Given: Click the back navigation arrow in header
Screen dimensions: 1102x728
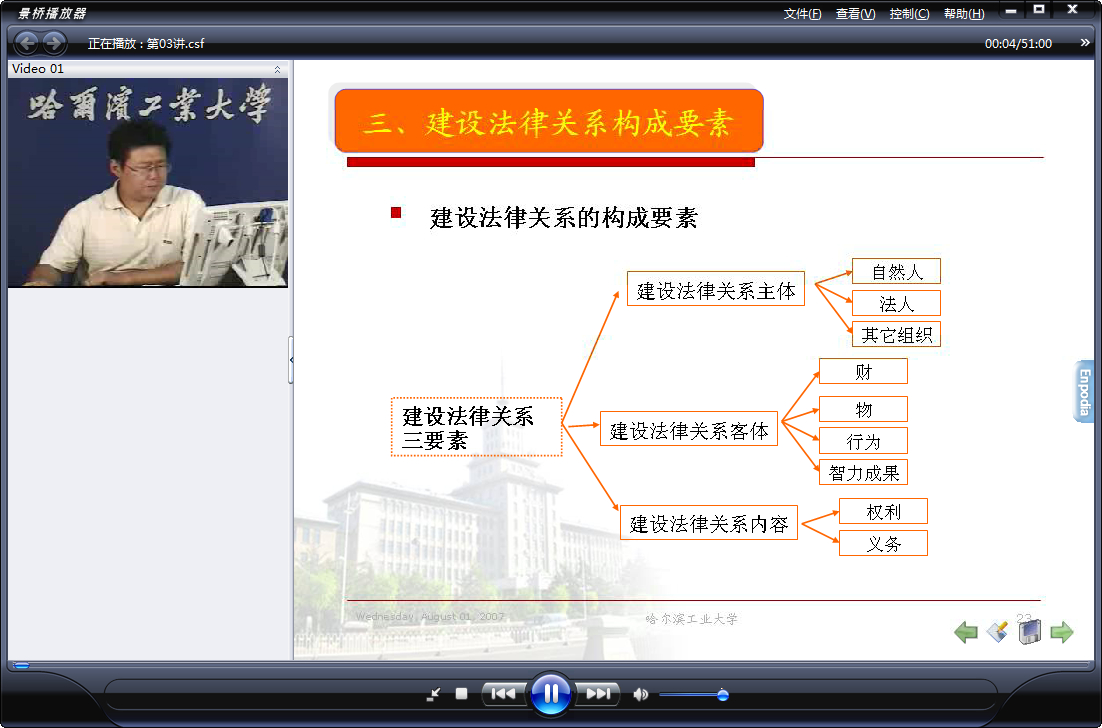Looking at the screenshot, I should point(27,44).
